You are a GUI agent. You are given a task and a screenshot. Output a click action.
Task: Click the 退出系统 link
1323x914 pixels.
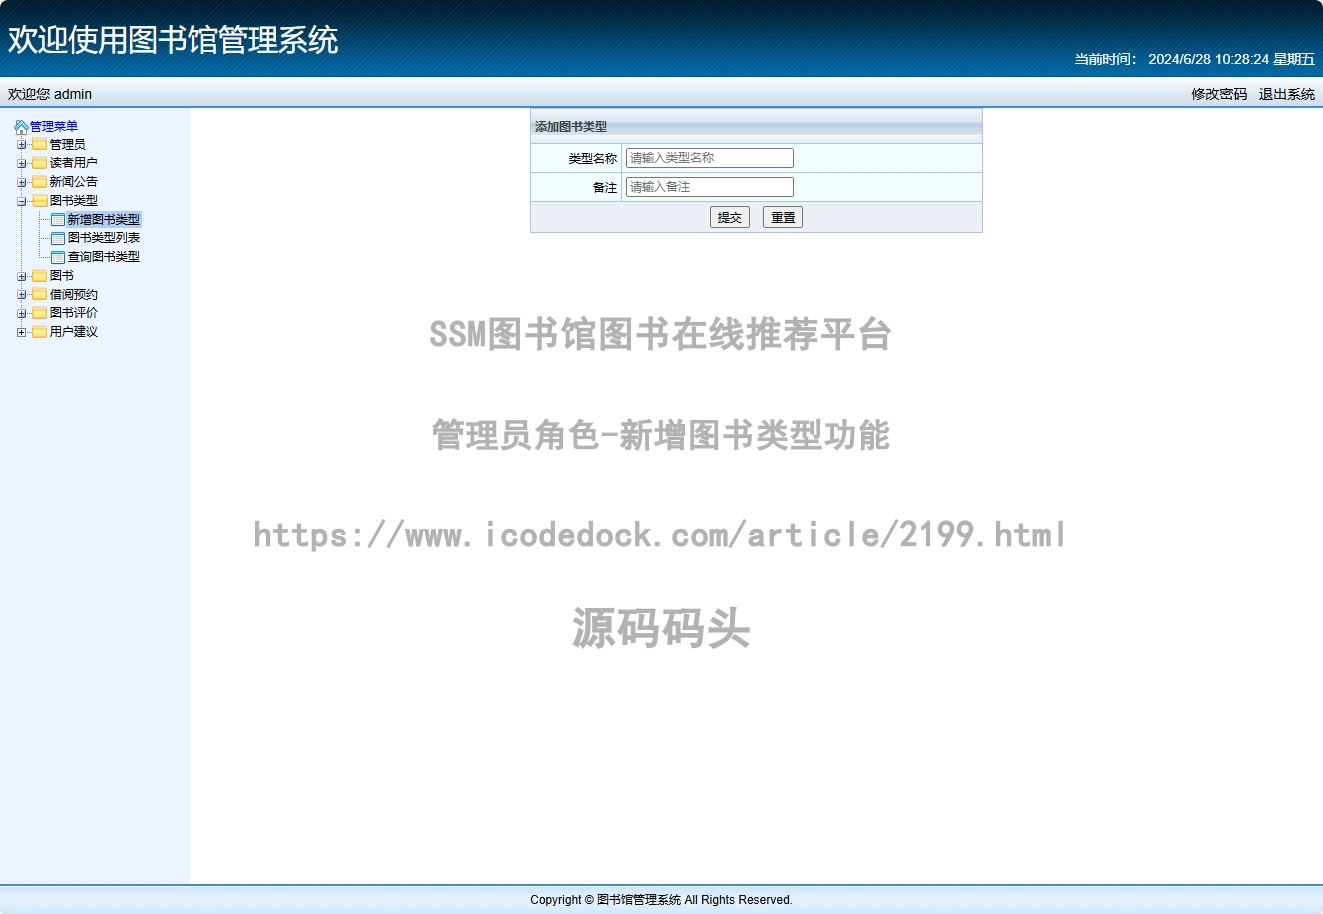tap(1287, 94)
